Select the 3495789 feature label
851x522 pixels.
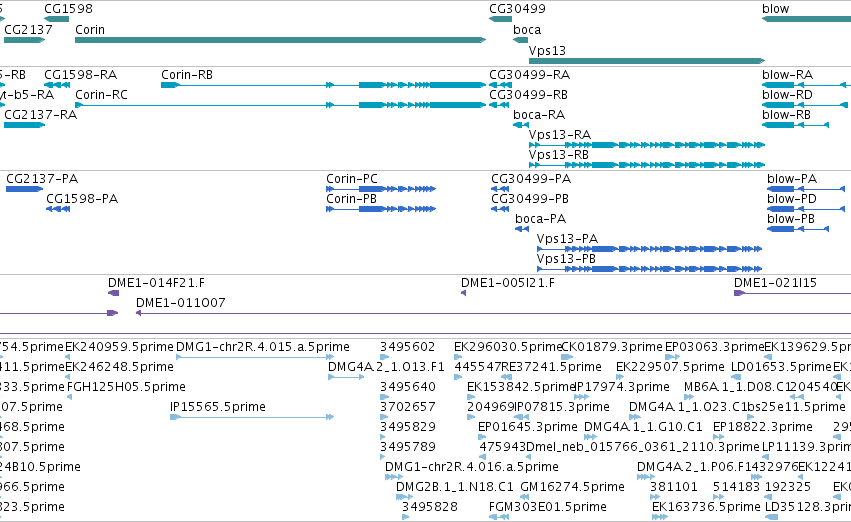click(408, 447)
